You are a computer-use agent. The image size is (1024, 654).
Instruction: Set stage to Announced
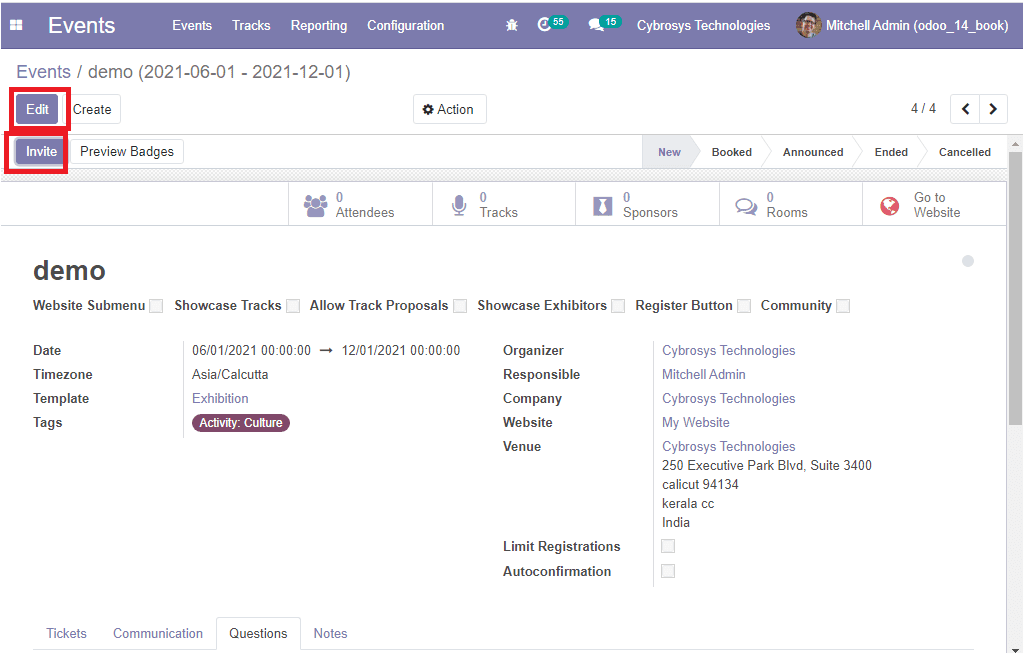click(813, 152)
